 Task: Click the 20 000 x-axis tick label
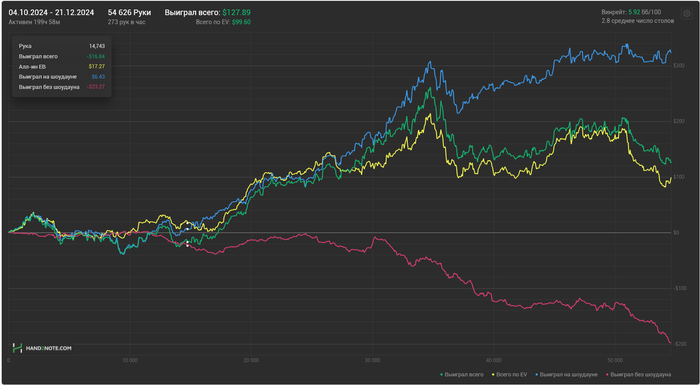[x=251, y=360]
